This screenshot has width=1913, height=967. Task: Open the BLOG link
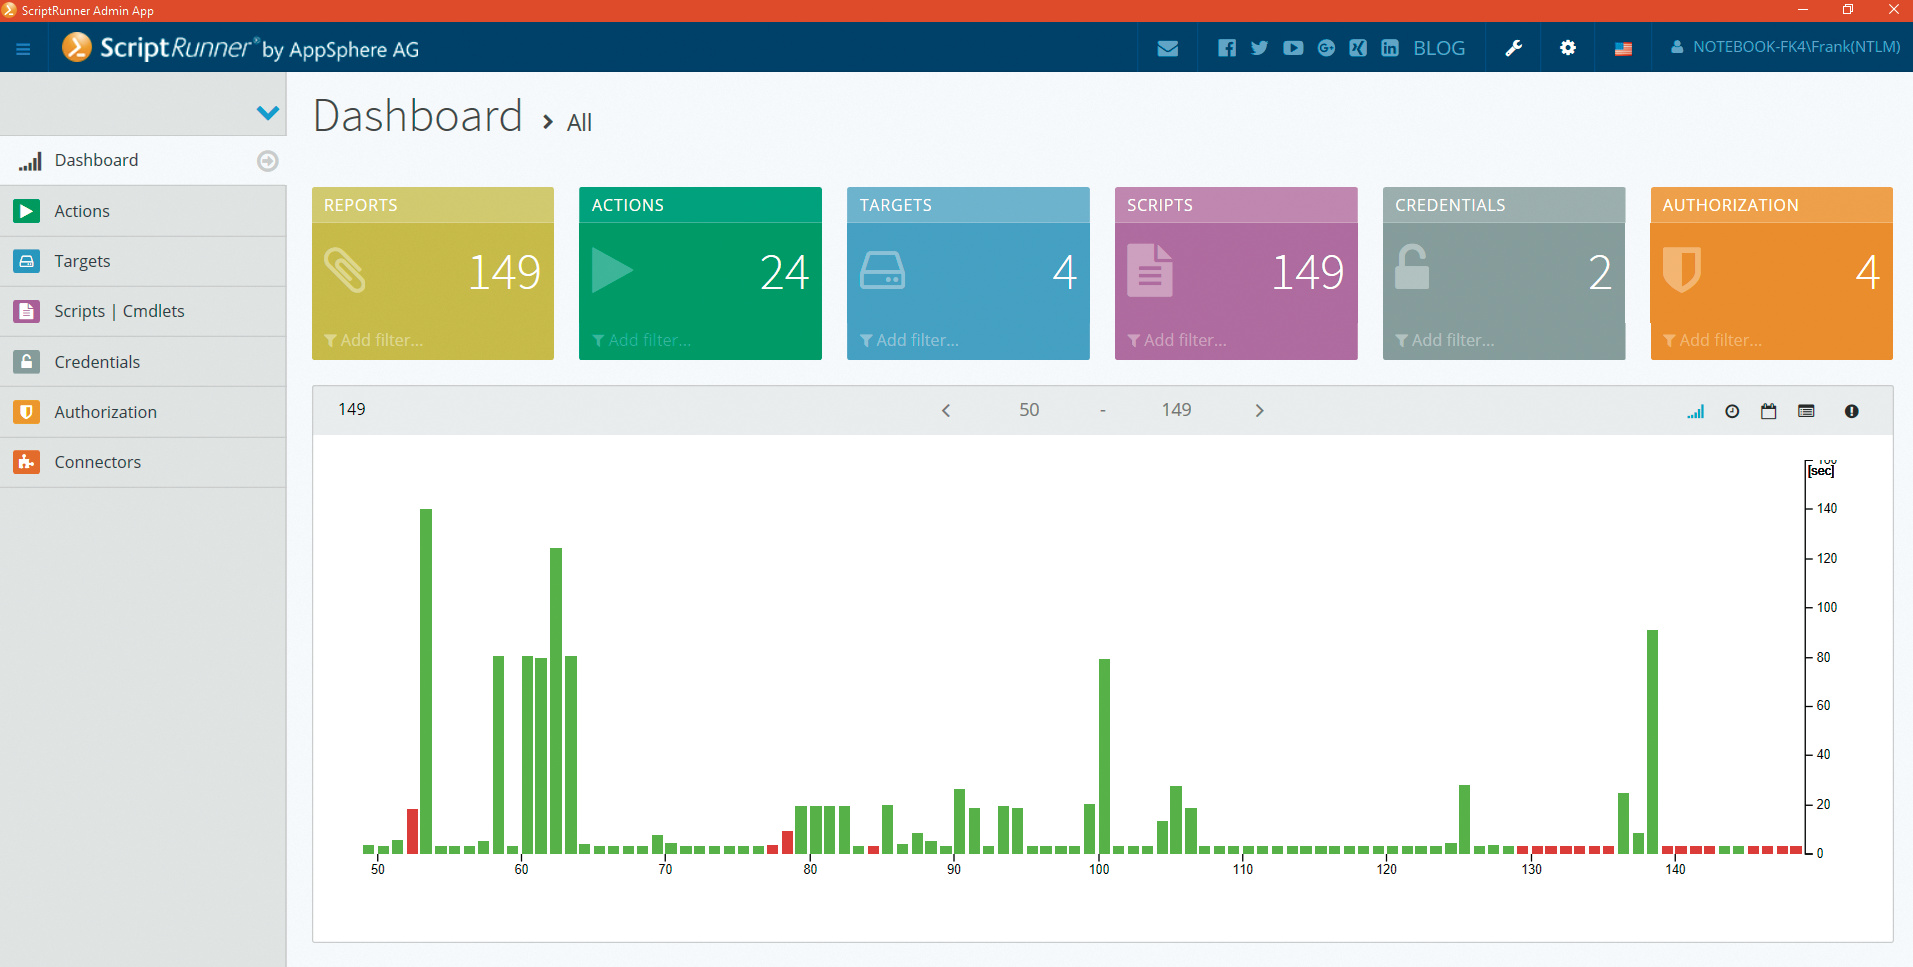[x=1438, y=48]
